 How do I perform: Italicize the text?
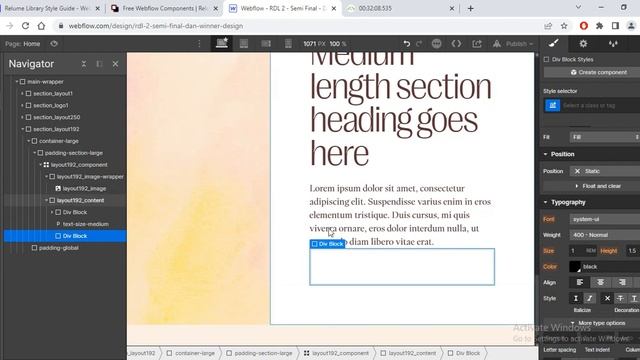pyautogui.click(x=589, y=298)
